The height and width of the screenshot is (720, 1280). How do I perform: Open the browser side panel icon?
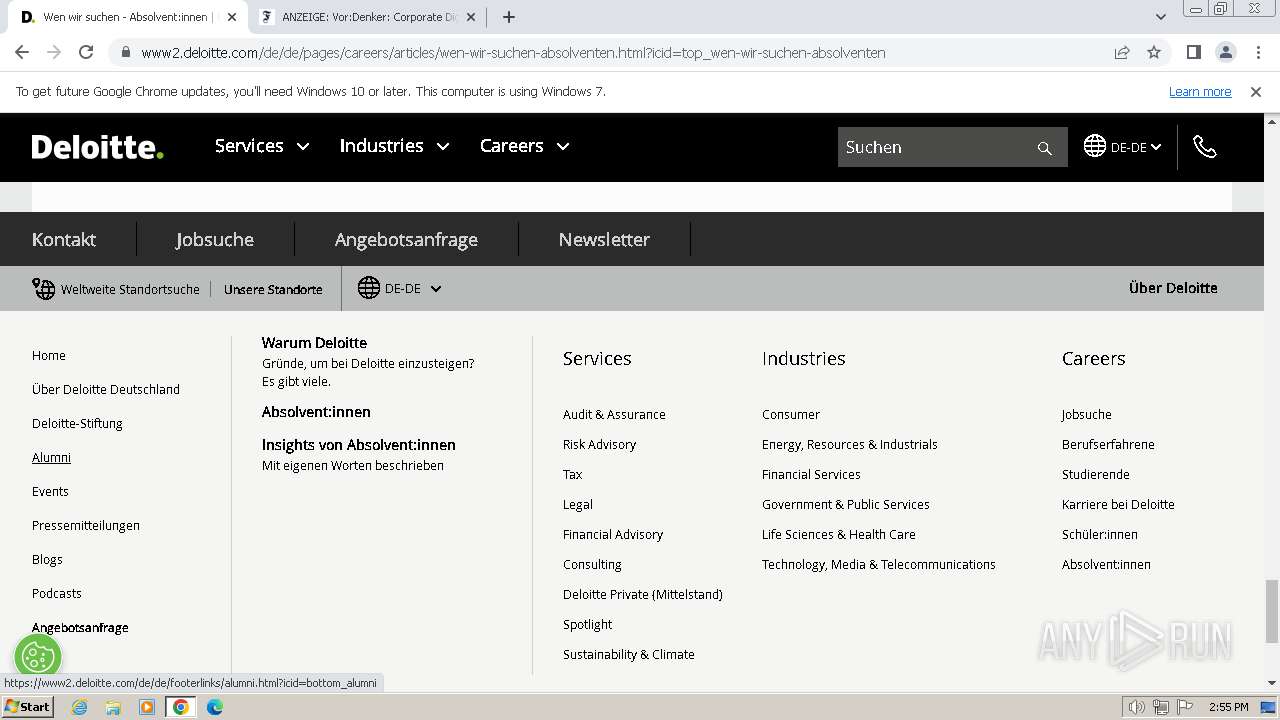coord(1193,52)
